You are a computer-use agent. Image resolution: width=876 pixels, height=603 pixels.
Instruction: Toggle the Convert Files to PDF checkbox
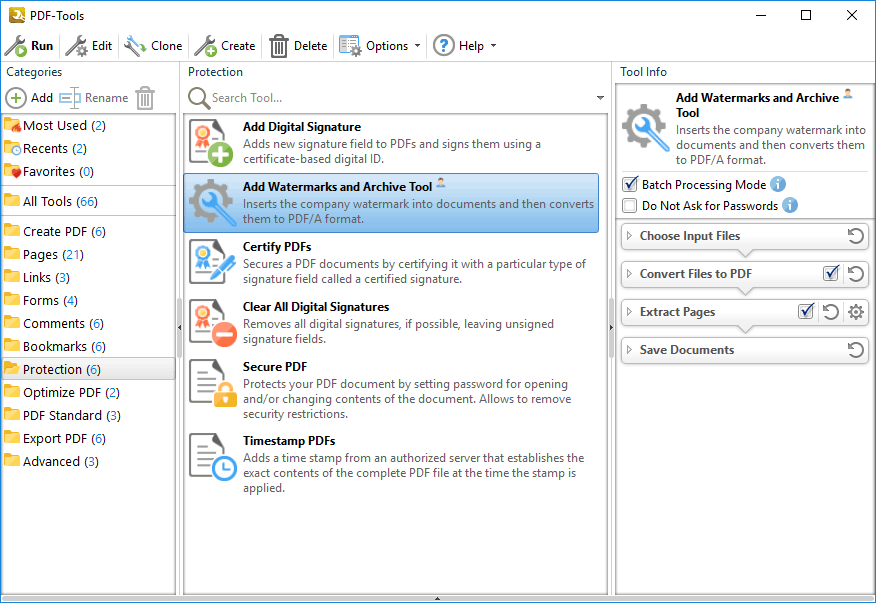(x=831, y=273)
